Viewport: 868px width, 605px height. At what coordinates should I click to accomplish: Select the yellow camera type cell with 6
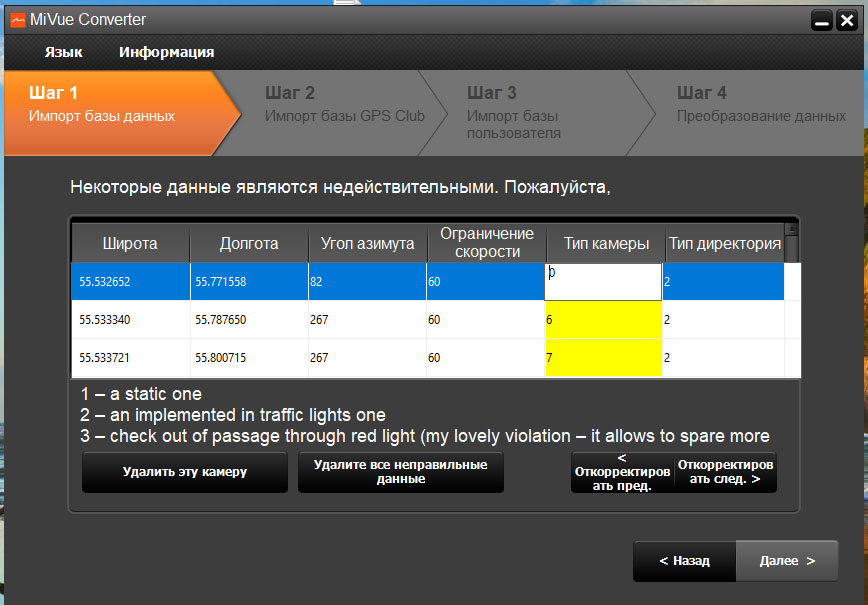pos(603,320)
